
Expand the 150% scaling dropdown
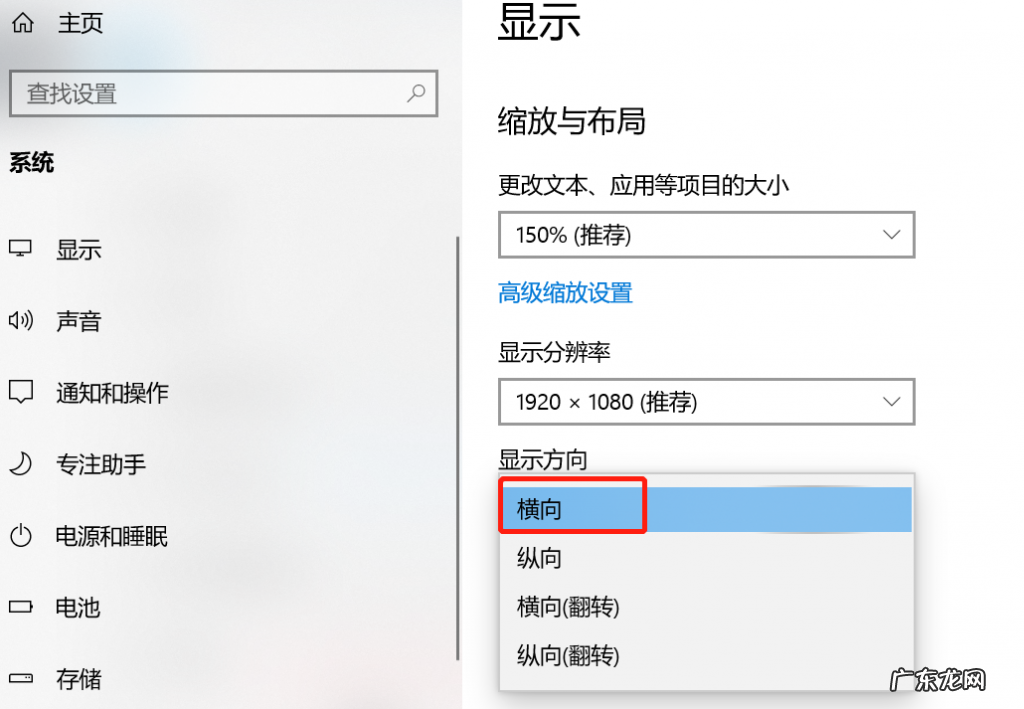pos(706,235)
